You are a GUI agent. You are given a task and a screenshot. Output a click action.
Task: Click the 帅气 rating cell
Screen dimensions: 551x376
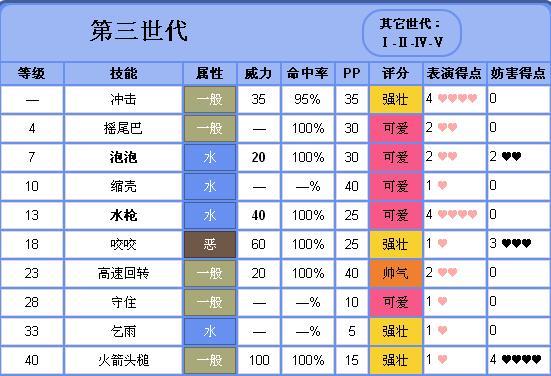click(396, 273)
